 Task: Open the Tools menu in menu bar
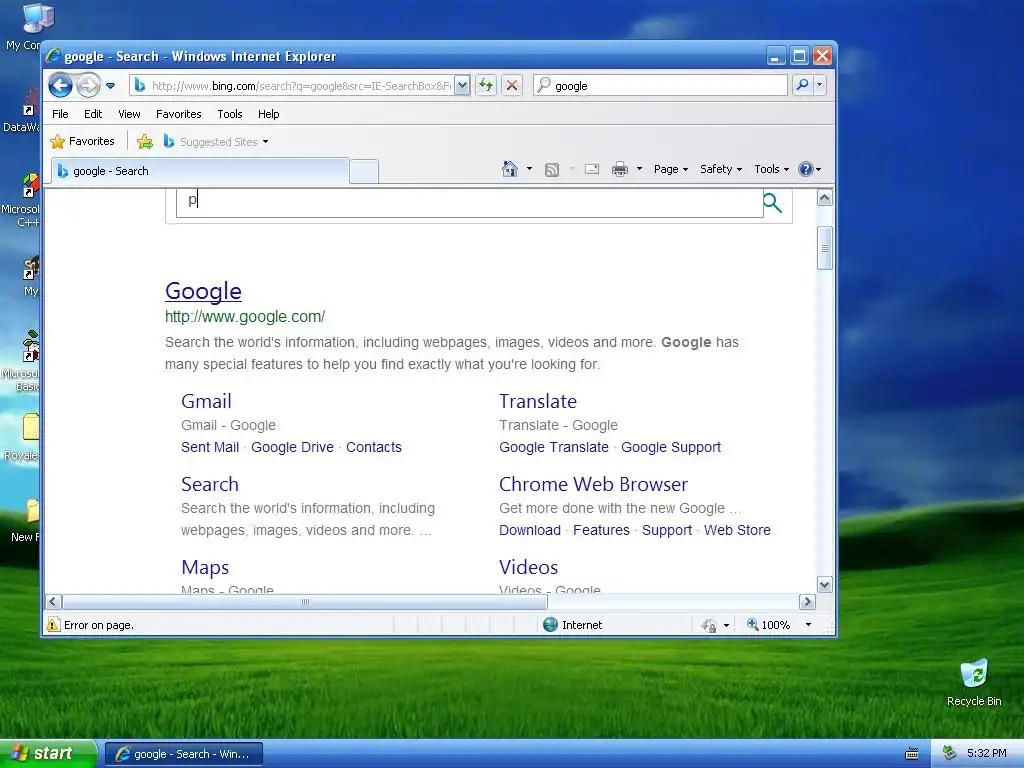pos(230,114)
